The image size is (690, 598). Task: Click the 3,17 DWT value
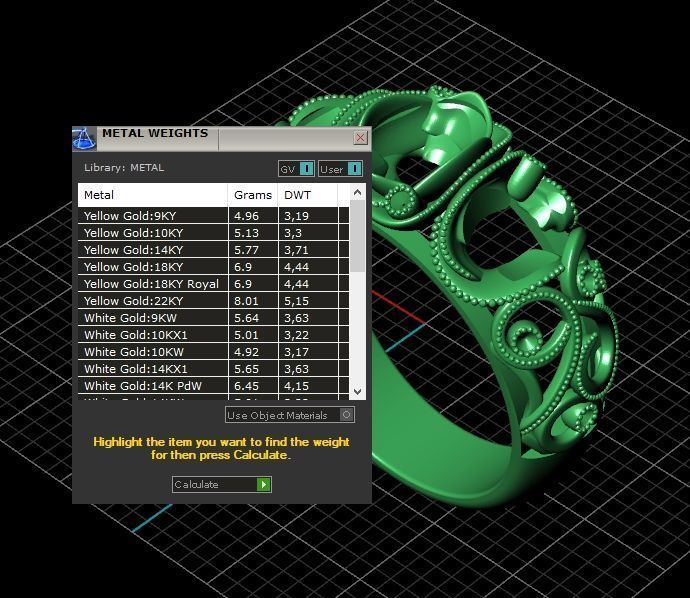(296, 352)
